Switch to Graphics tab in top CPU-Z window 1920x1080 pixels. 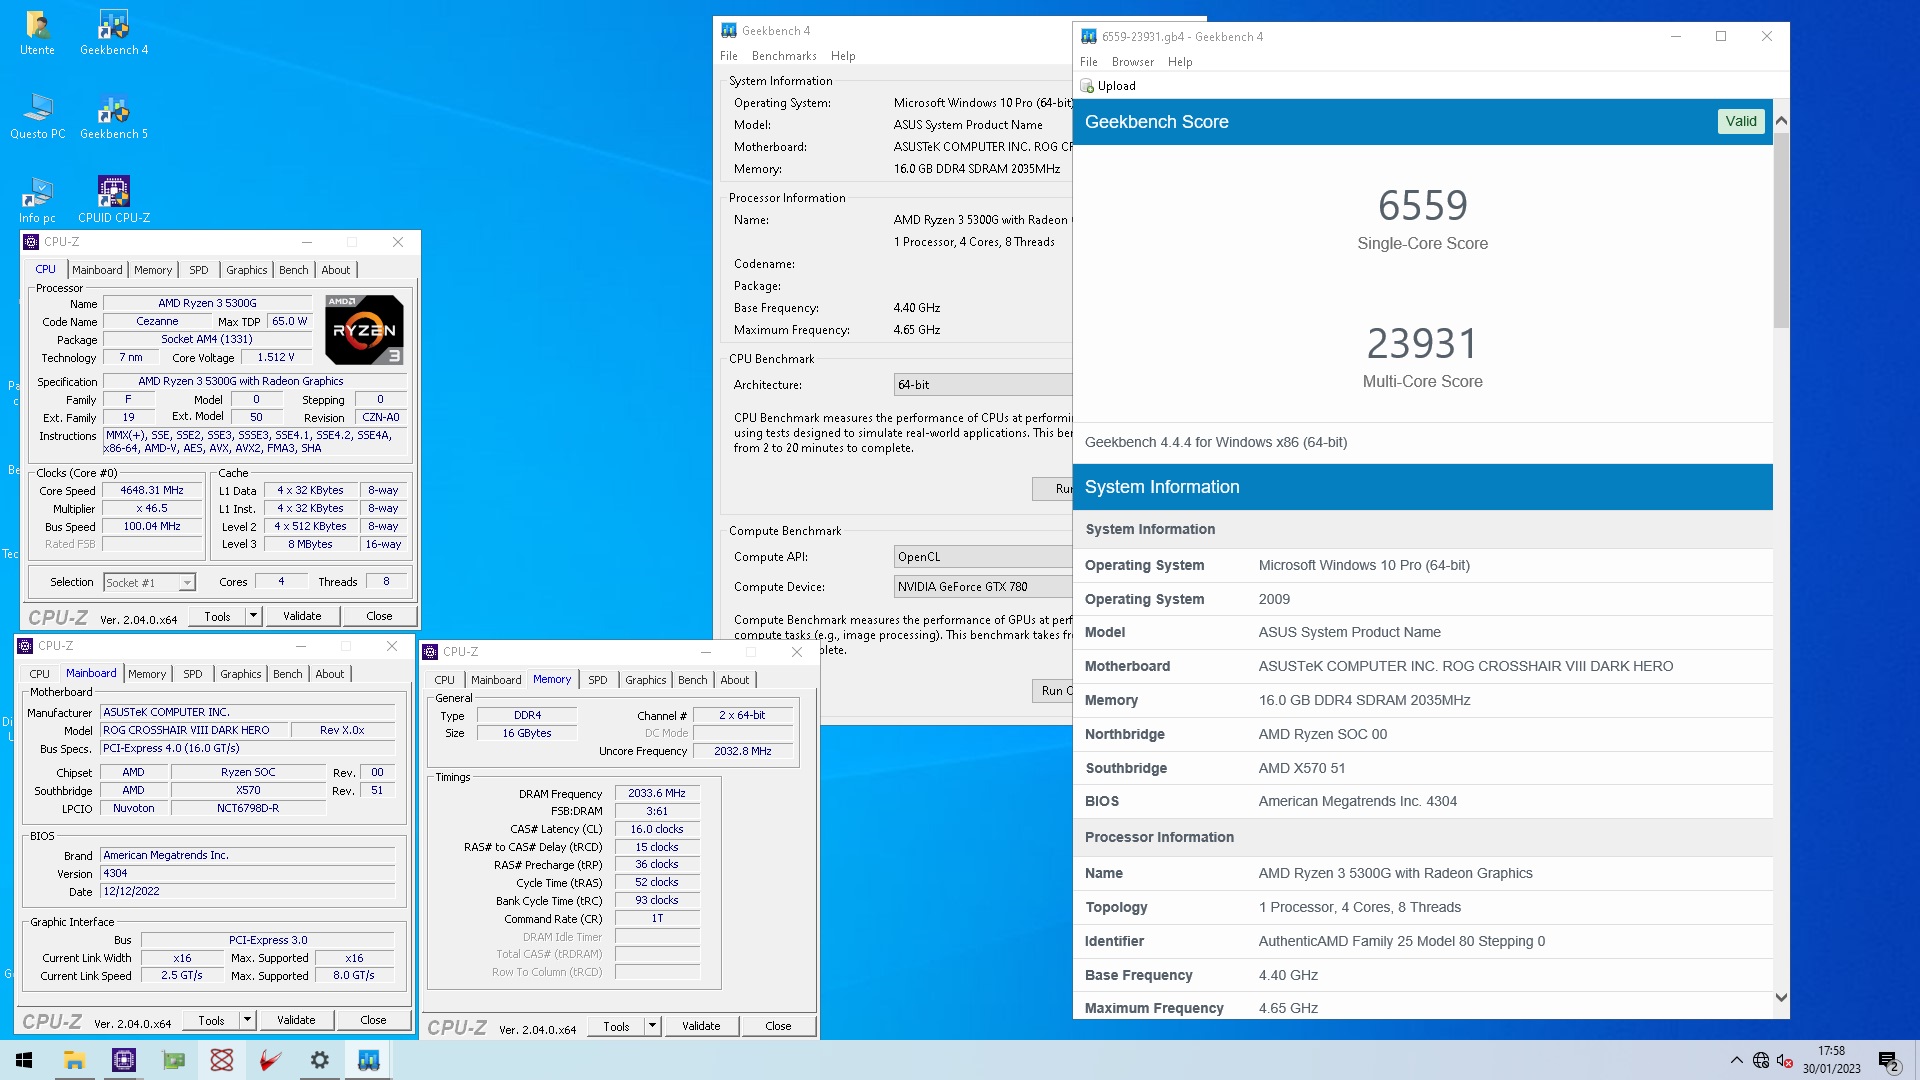click(x=246, y=270)
